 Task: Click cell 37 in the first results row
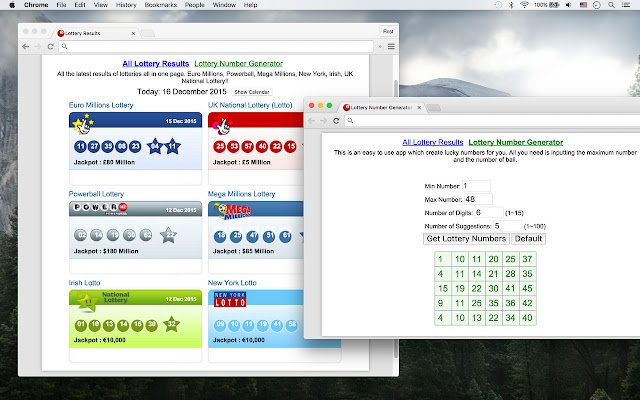527,259
